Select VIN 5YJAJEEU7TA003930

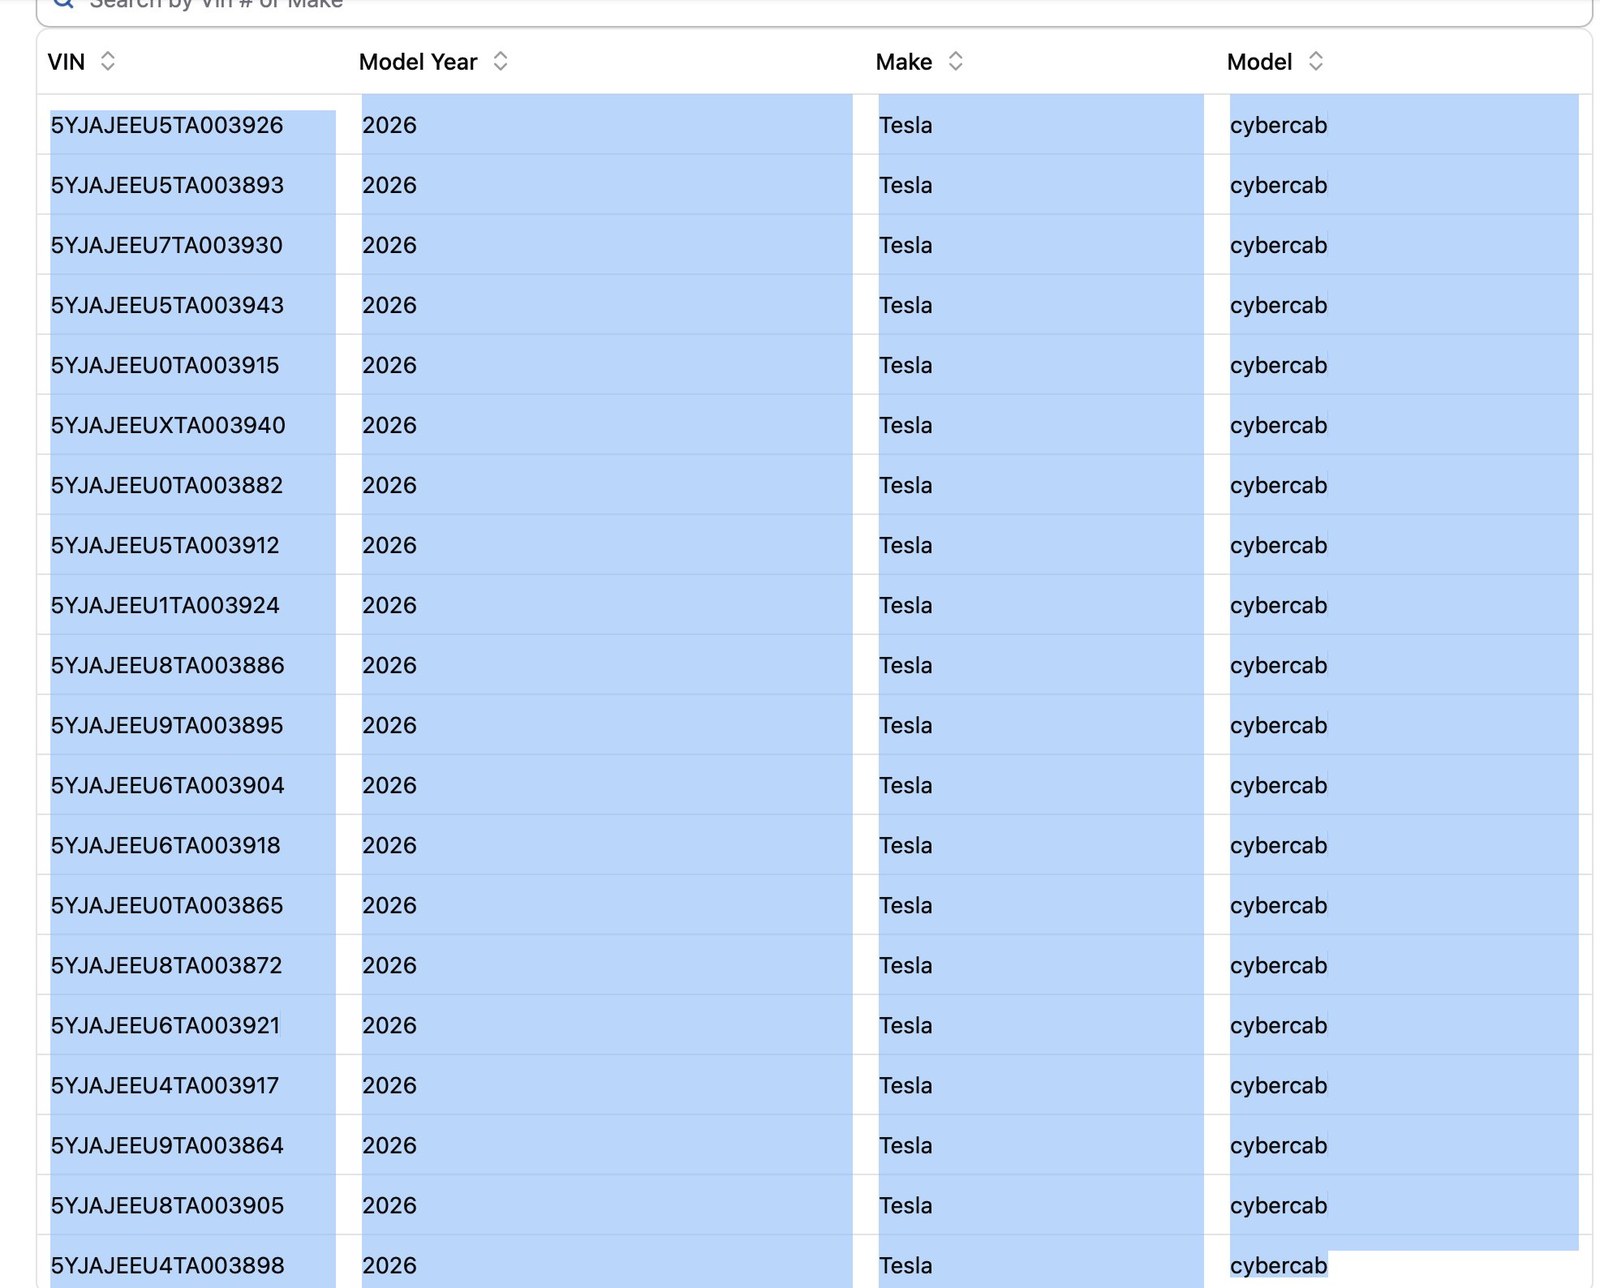pyautogui.click(x=167, y=245)
